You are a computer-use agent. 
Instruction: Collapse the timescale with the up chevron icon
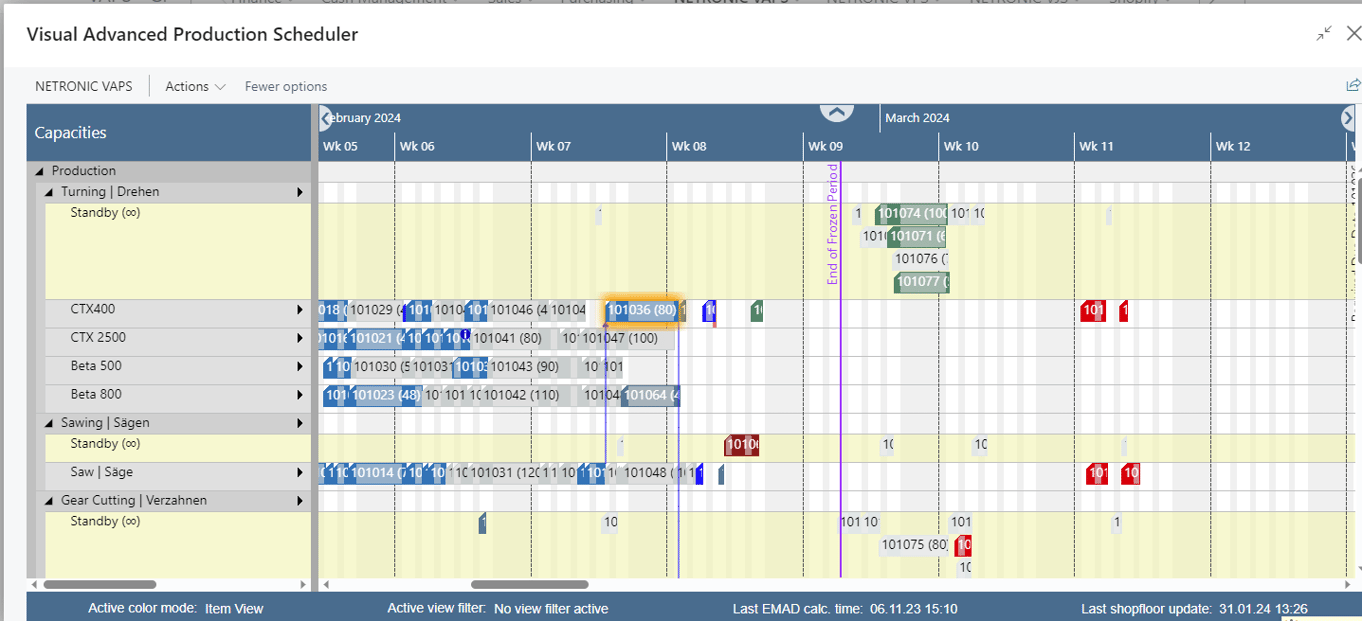tap(836, 113)
